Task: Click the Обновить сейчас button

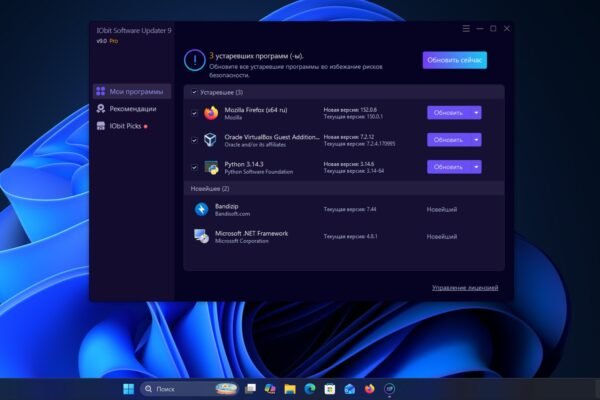Action: (455, 60)
